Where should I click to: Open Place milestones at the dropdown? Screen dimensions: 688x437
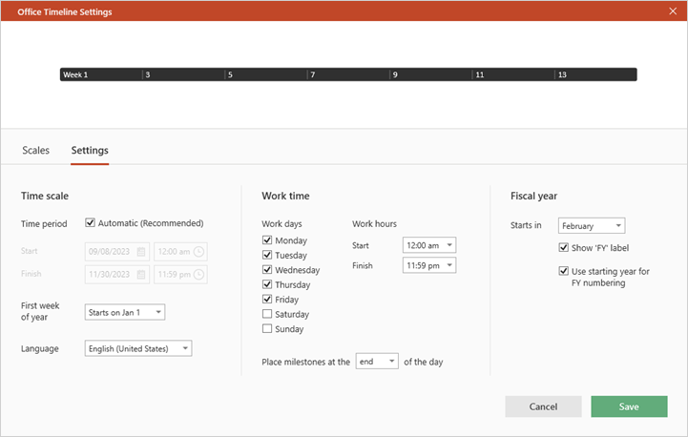[377, 362]
